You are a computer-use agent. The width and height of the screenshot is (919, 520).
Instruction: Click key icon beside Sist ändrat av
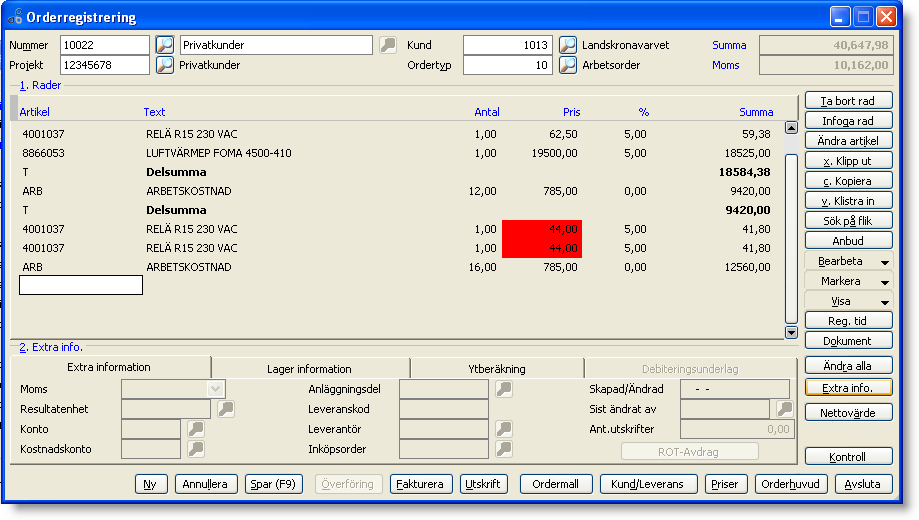tap(784, 409)
